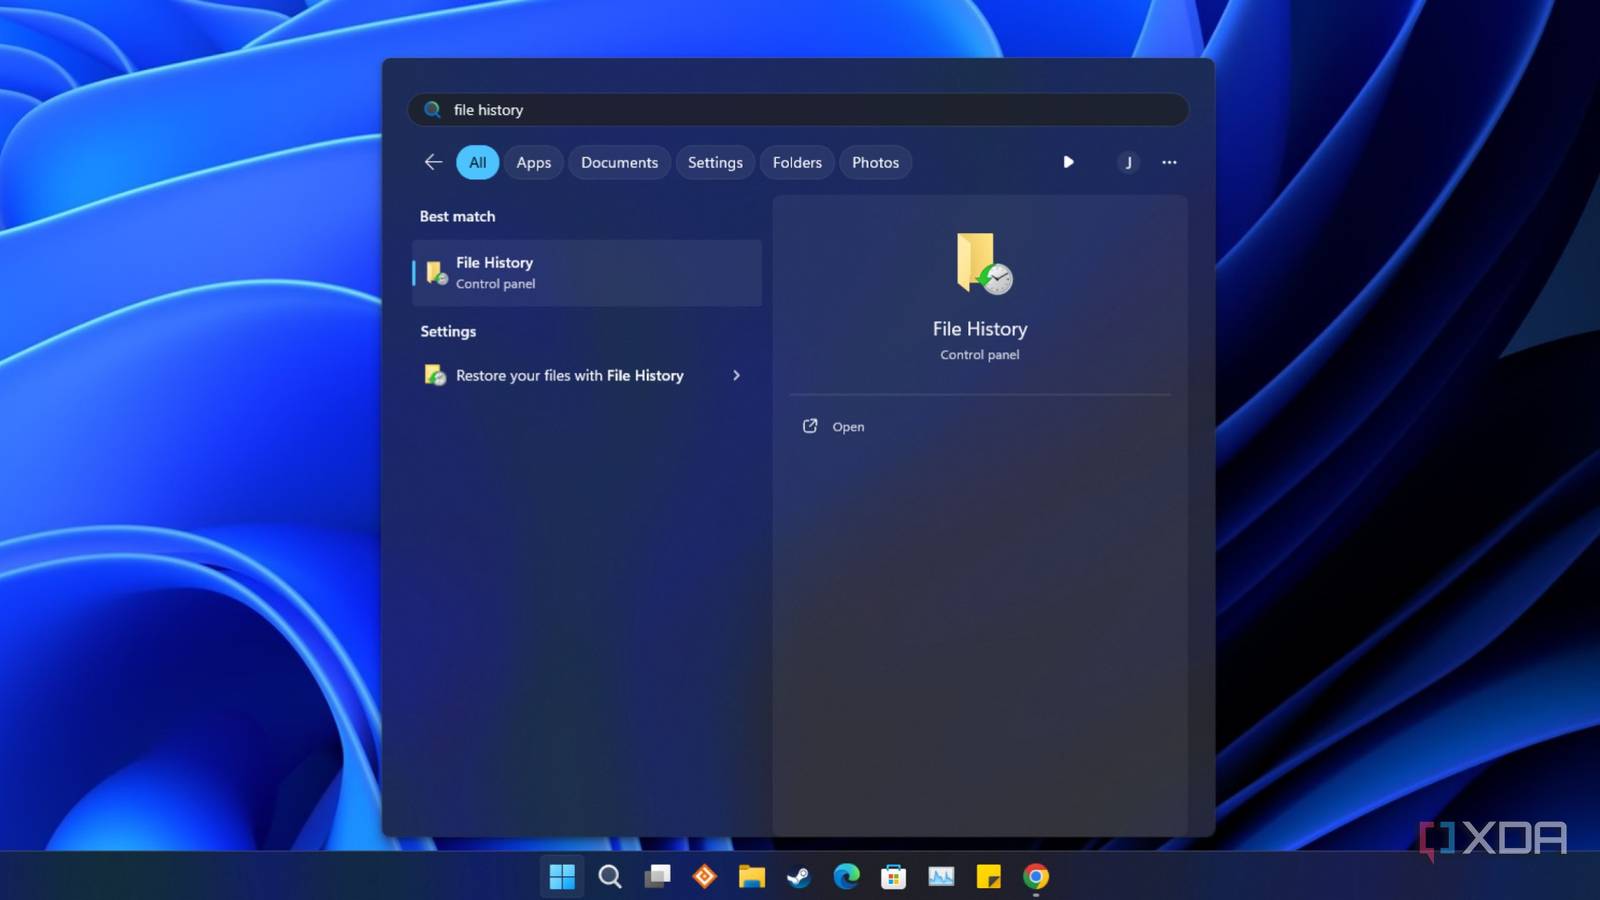Launch Microsoft Edge from the taskbar
This screenshot has width=1600, height=900.
[x=847, y=877]
